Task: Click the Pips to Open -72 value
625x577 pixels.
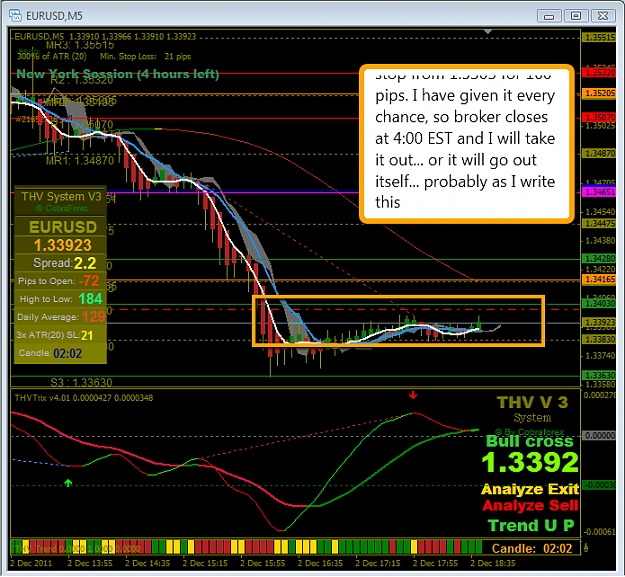Action: point(89,281)
